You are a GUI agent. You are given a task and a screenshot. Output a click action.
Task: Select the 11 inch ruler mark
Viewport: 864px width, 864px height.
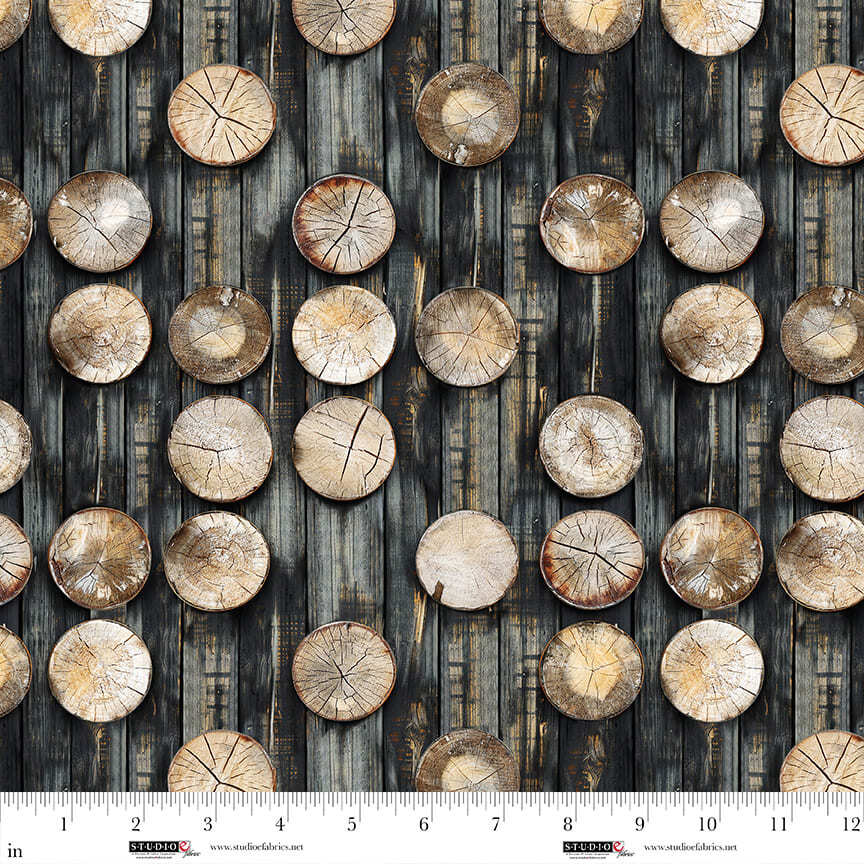780,825
